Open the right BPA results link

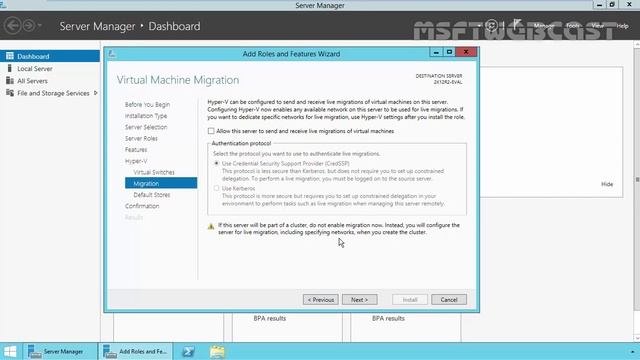pyautogui.click(x=388, y=318)
